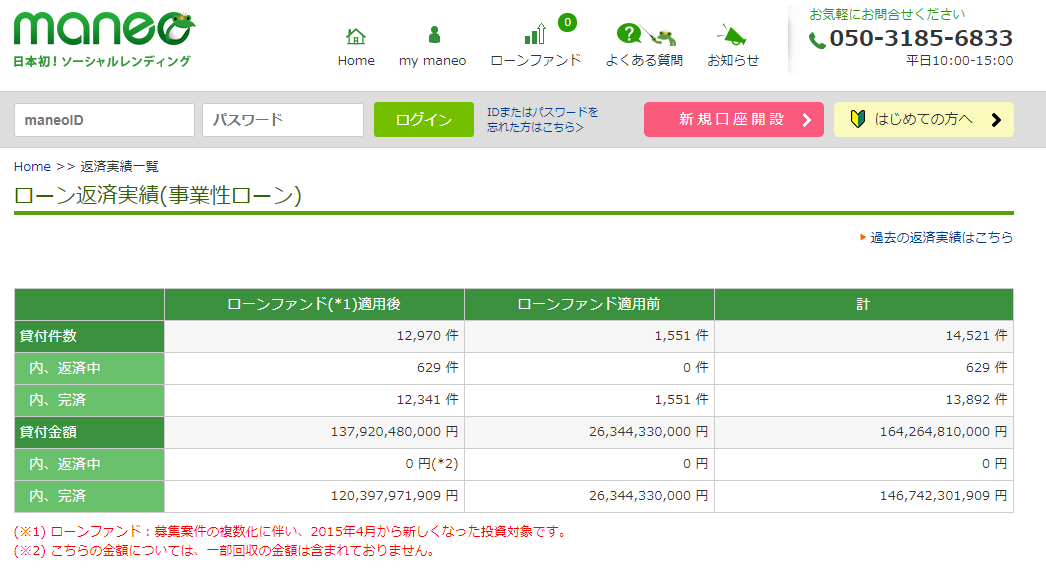The height and width of the screenshot is (577, 1046).
Task: Click the 146,742,301,909 円 cell
Action: coord(864,496)
